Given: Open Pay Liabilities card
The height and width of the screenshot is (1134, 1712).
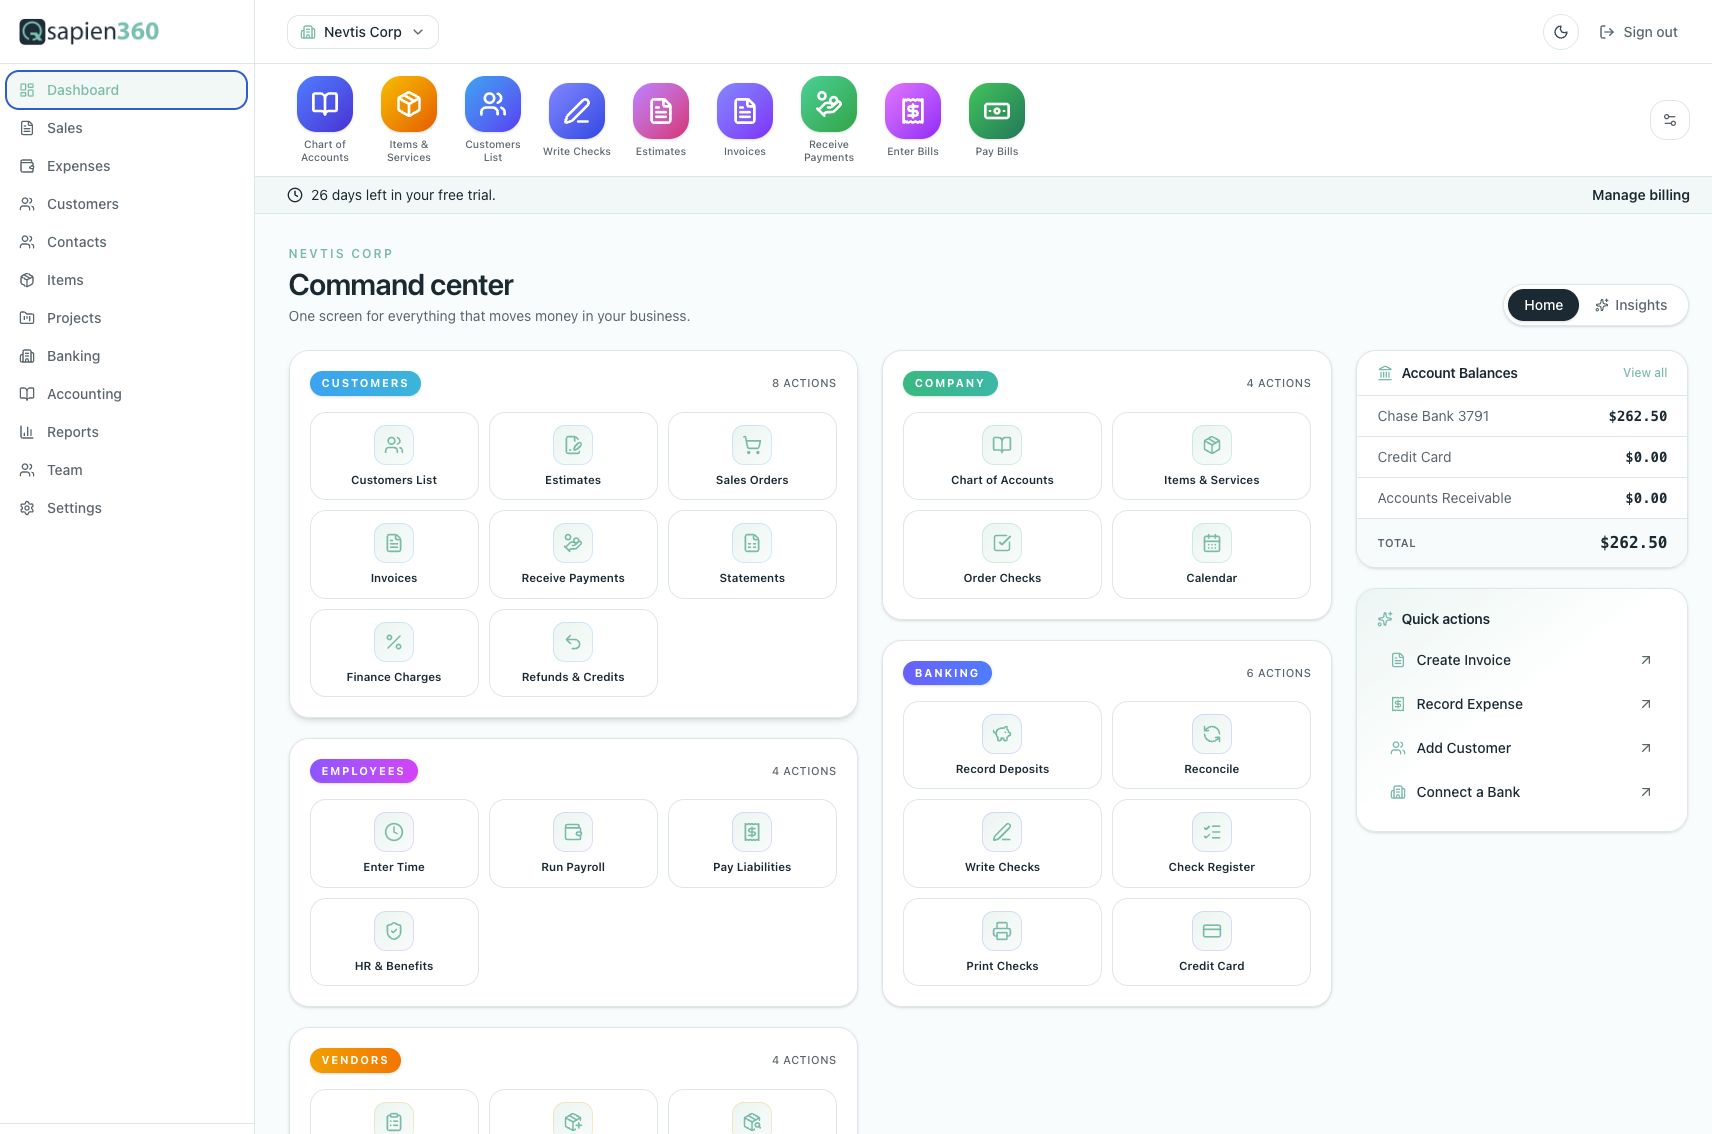Looking at the screenshot, I should point(752,843).
